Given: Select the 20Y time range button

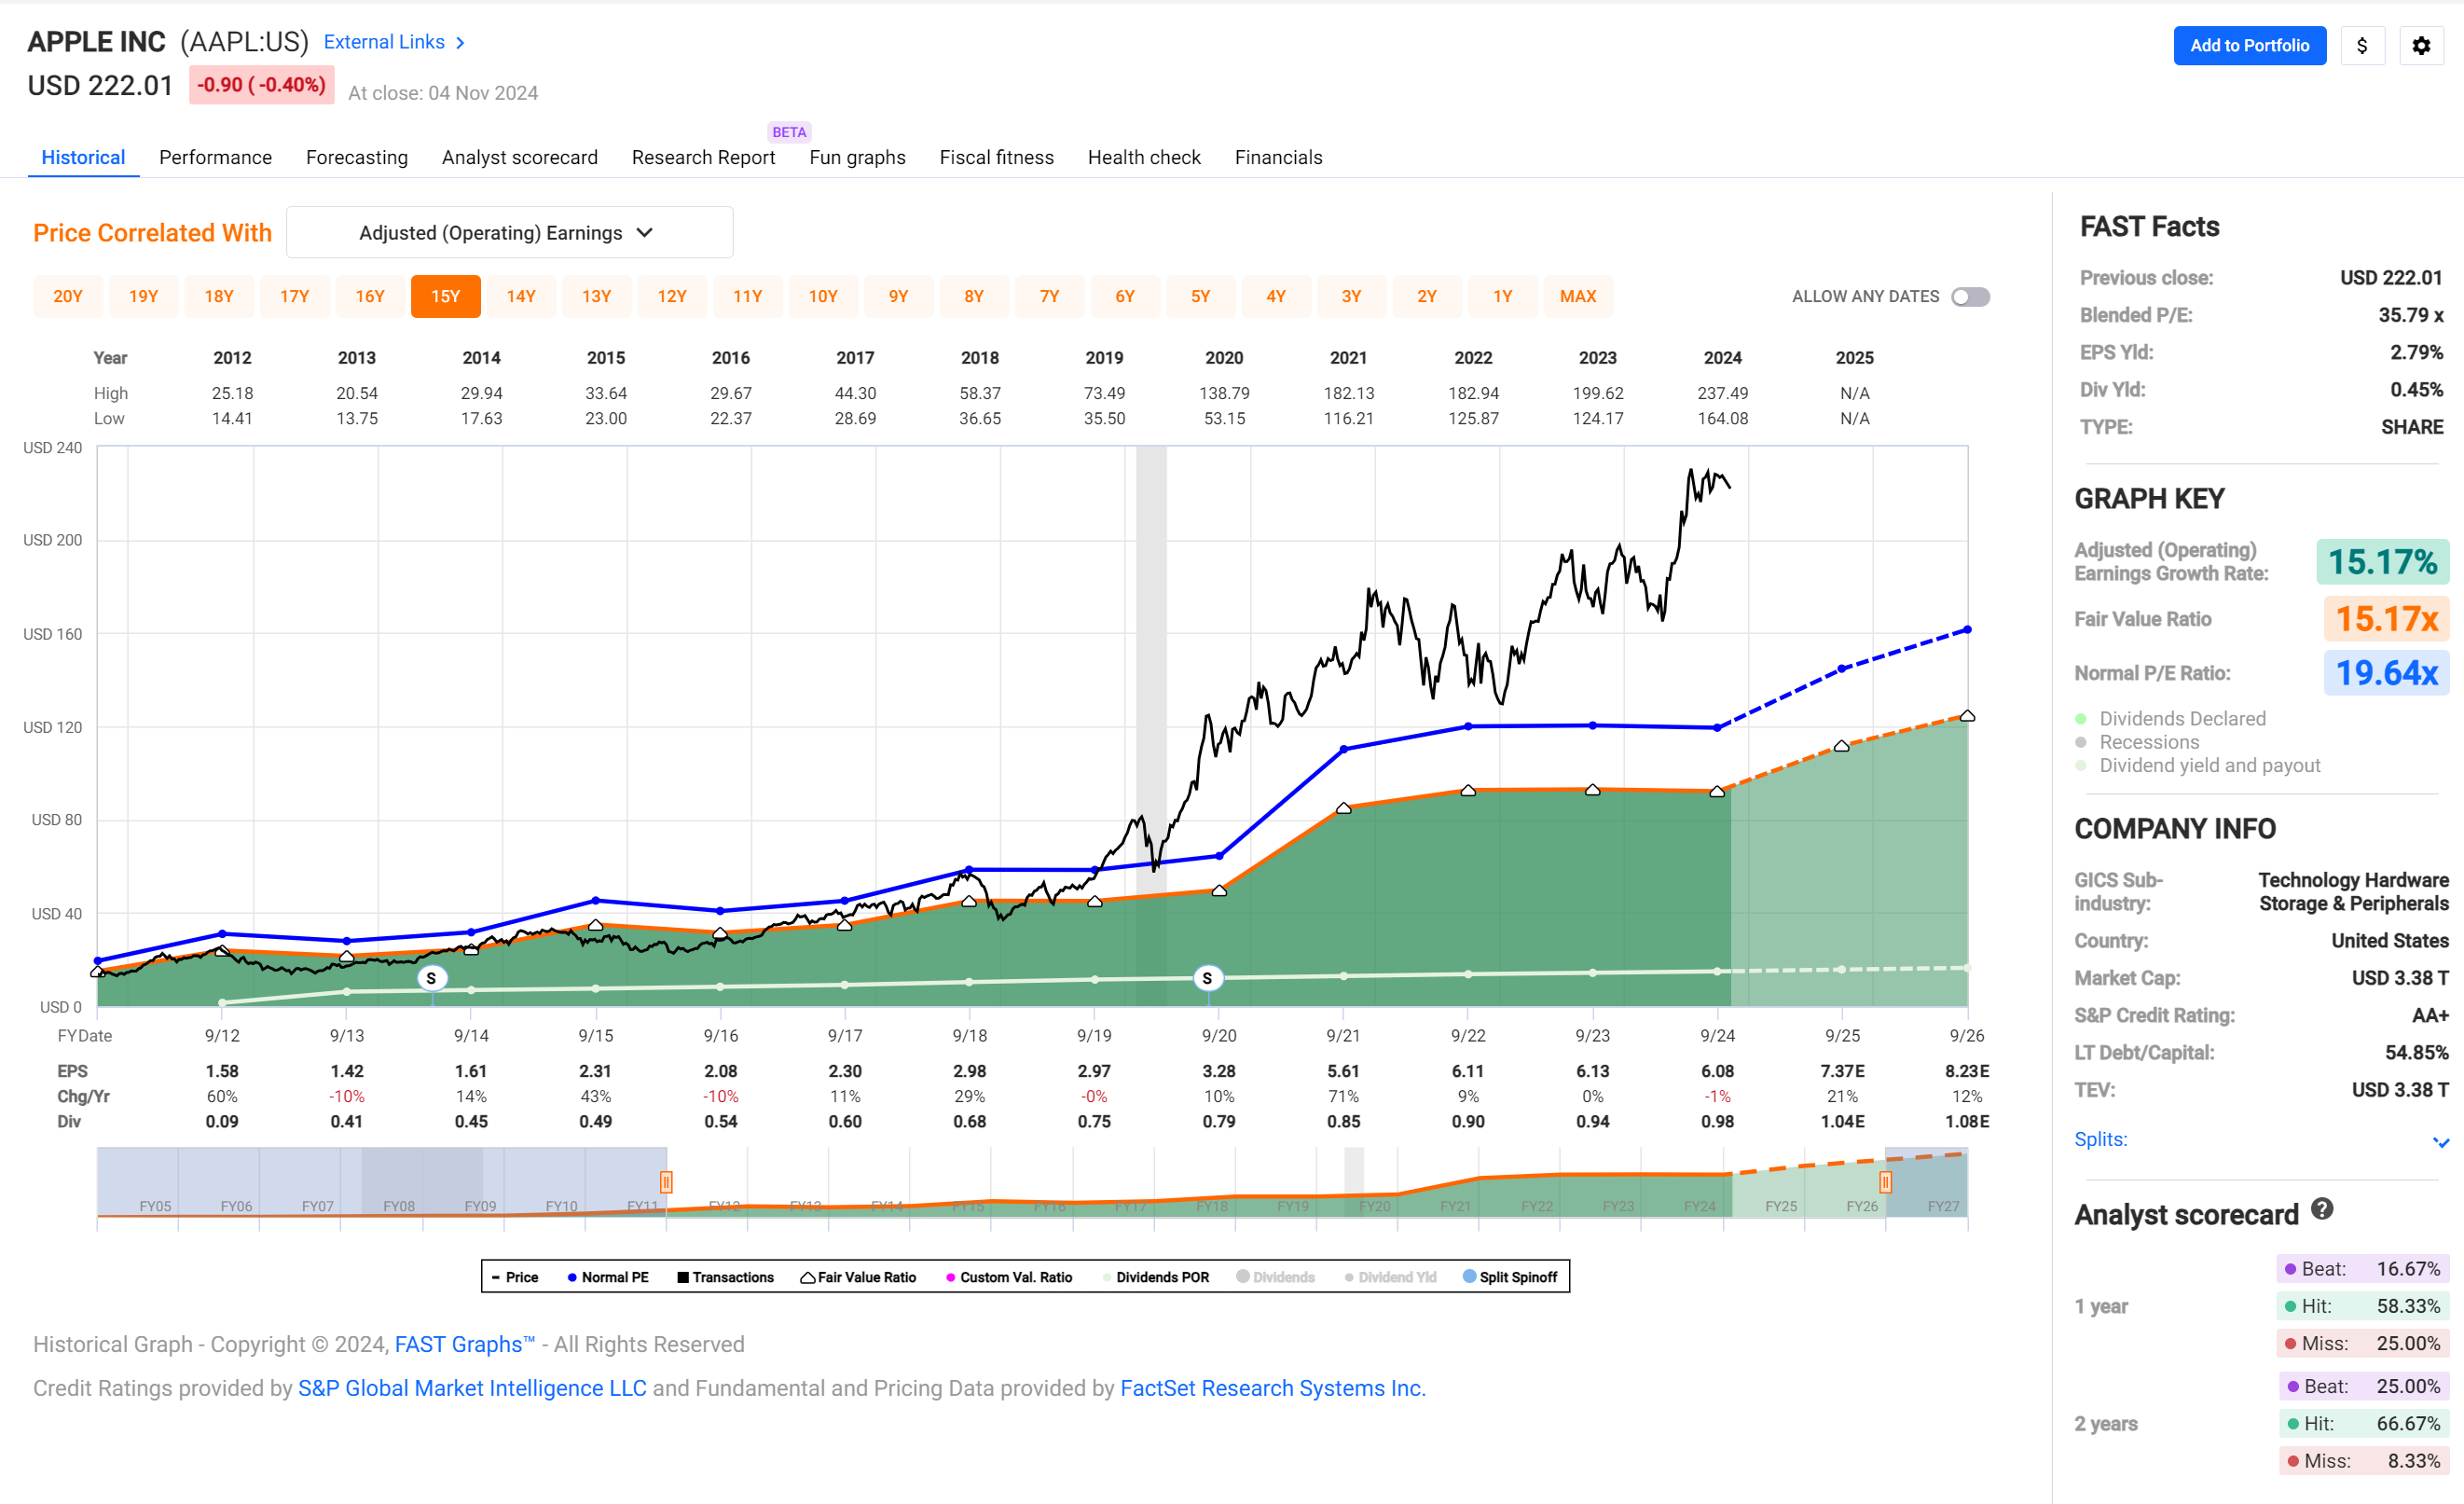Looking at the screenshot, I should click(68, 296).
